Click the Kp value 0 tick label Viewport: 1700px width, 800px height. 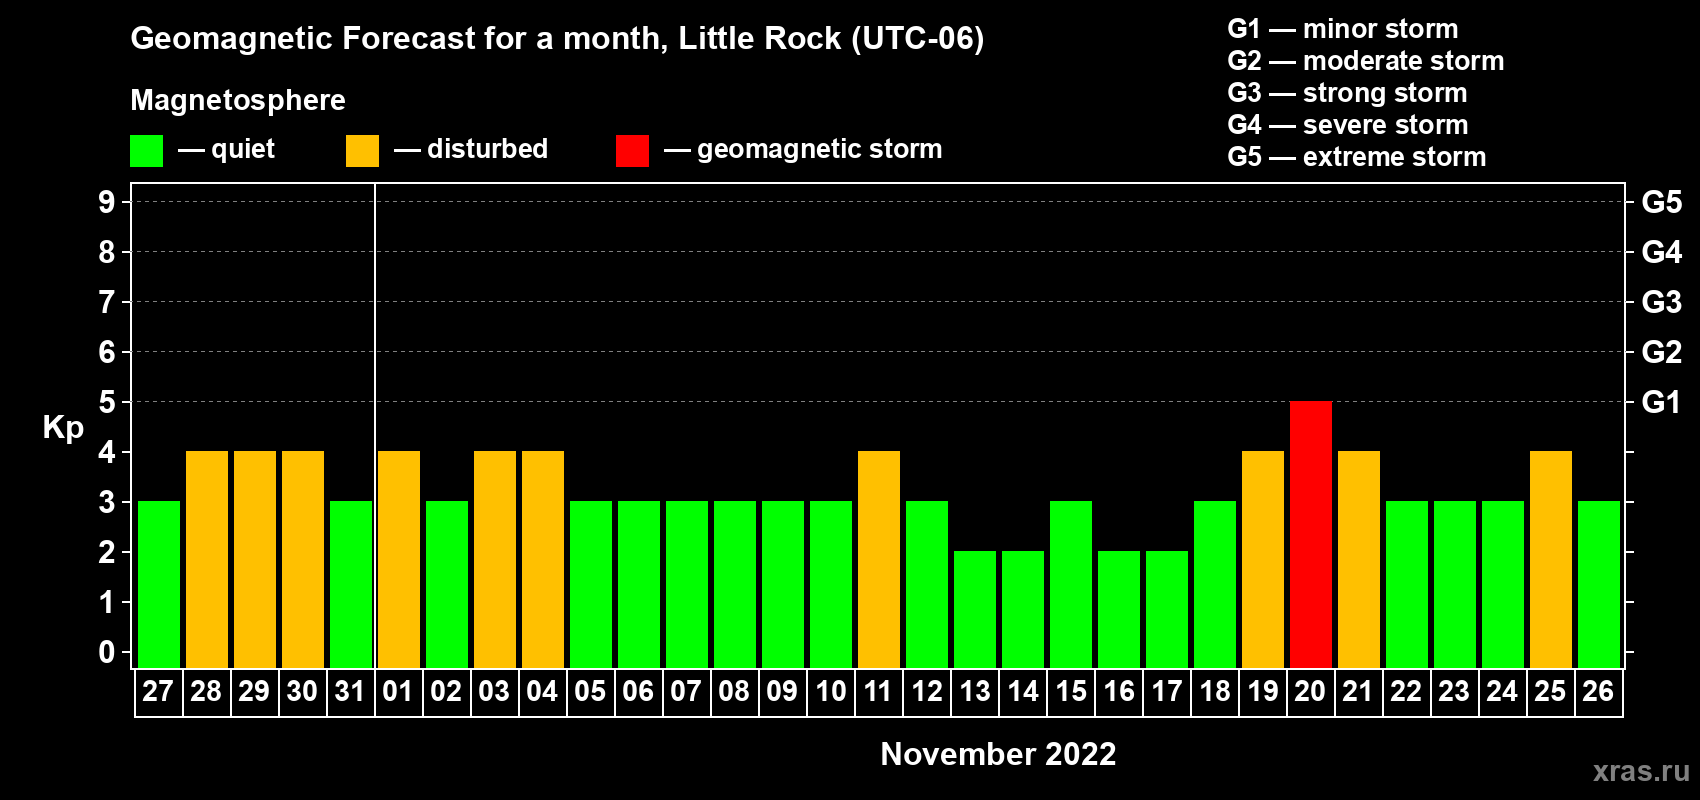pyautogui.click(x=107, y=652)
